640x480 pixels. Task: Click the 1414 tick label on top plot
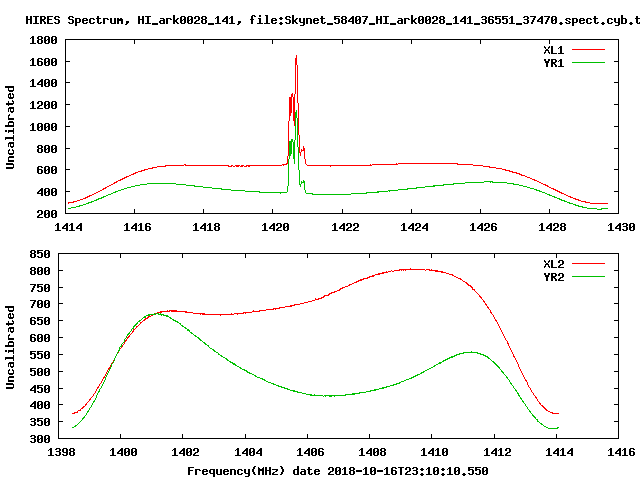pos(68,227)
